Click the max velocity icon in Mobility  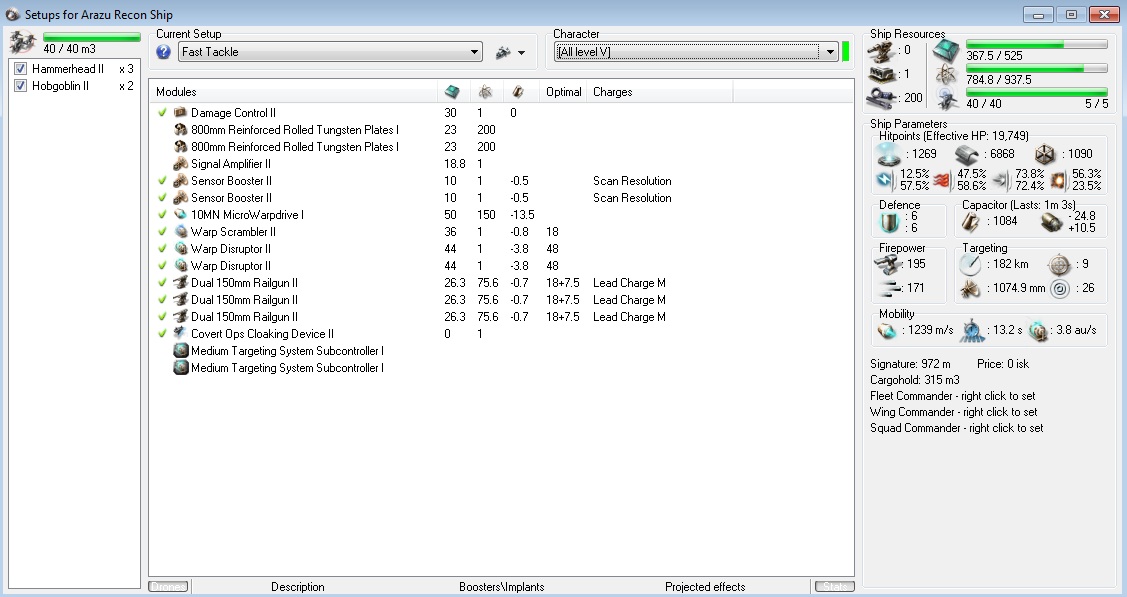pyautogui.click(x=888, y=330)
